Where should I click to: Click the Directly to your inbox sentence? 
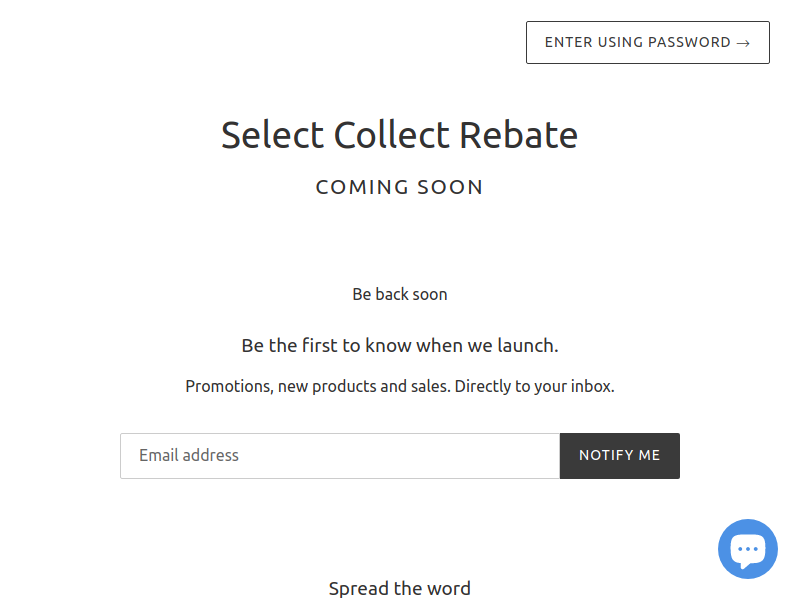coord(534,386)
